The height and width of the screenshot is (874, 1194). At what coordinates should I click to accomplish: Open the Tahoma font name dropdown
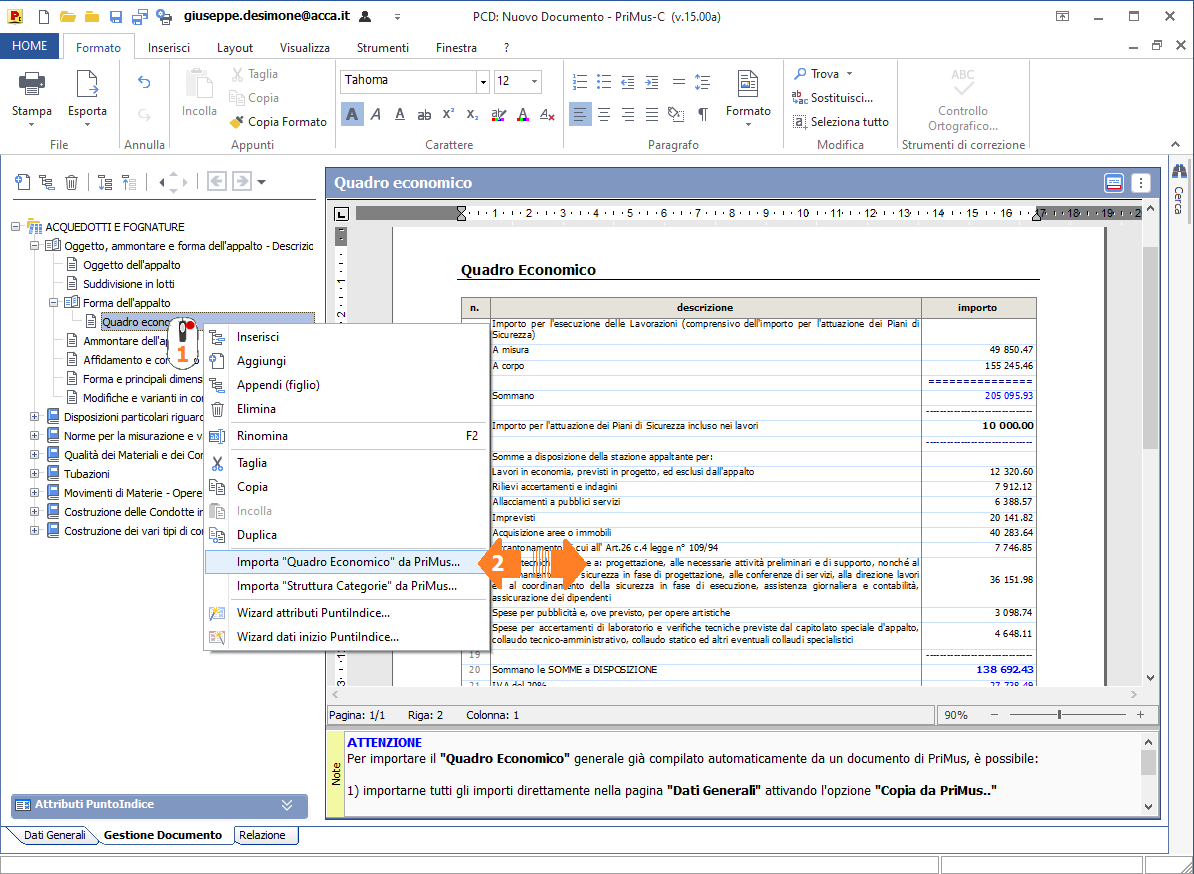click(x=484, y=82)
